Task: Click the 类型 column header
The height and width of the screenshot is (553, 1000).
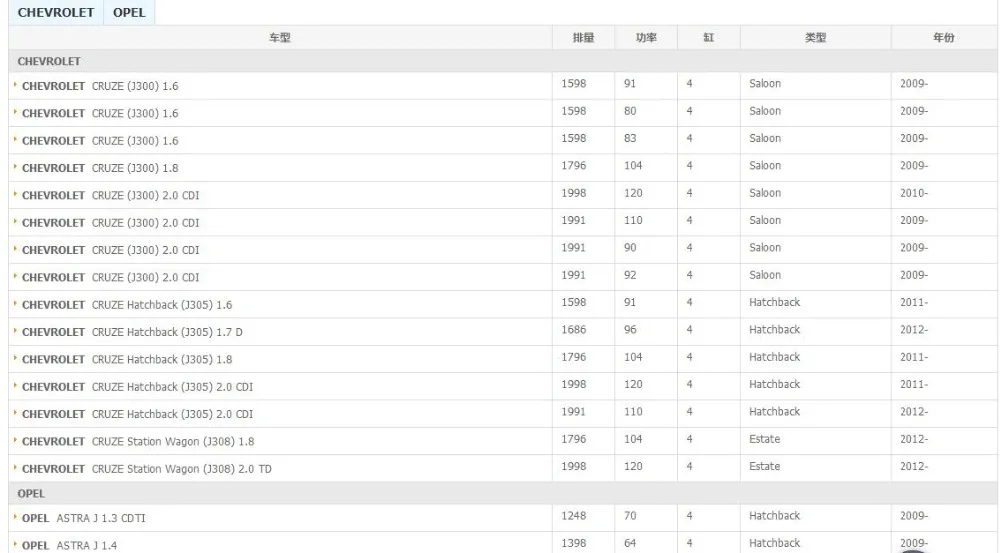Action: (x=815, y=38)
